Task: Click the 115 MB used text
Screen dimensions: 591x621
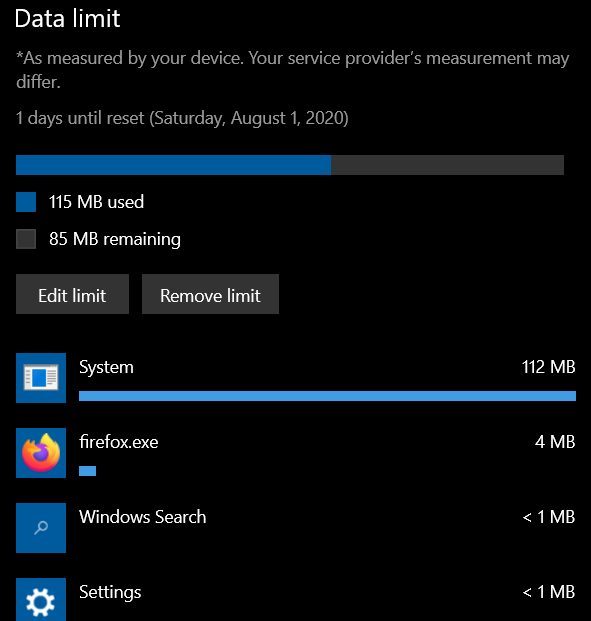Action: coord(96,202)
